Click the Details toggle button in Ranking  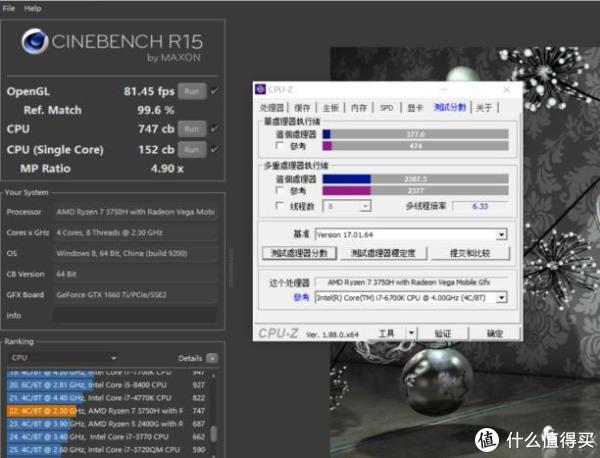212,358
